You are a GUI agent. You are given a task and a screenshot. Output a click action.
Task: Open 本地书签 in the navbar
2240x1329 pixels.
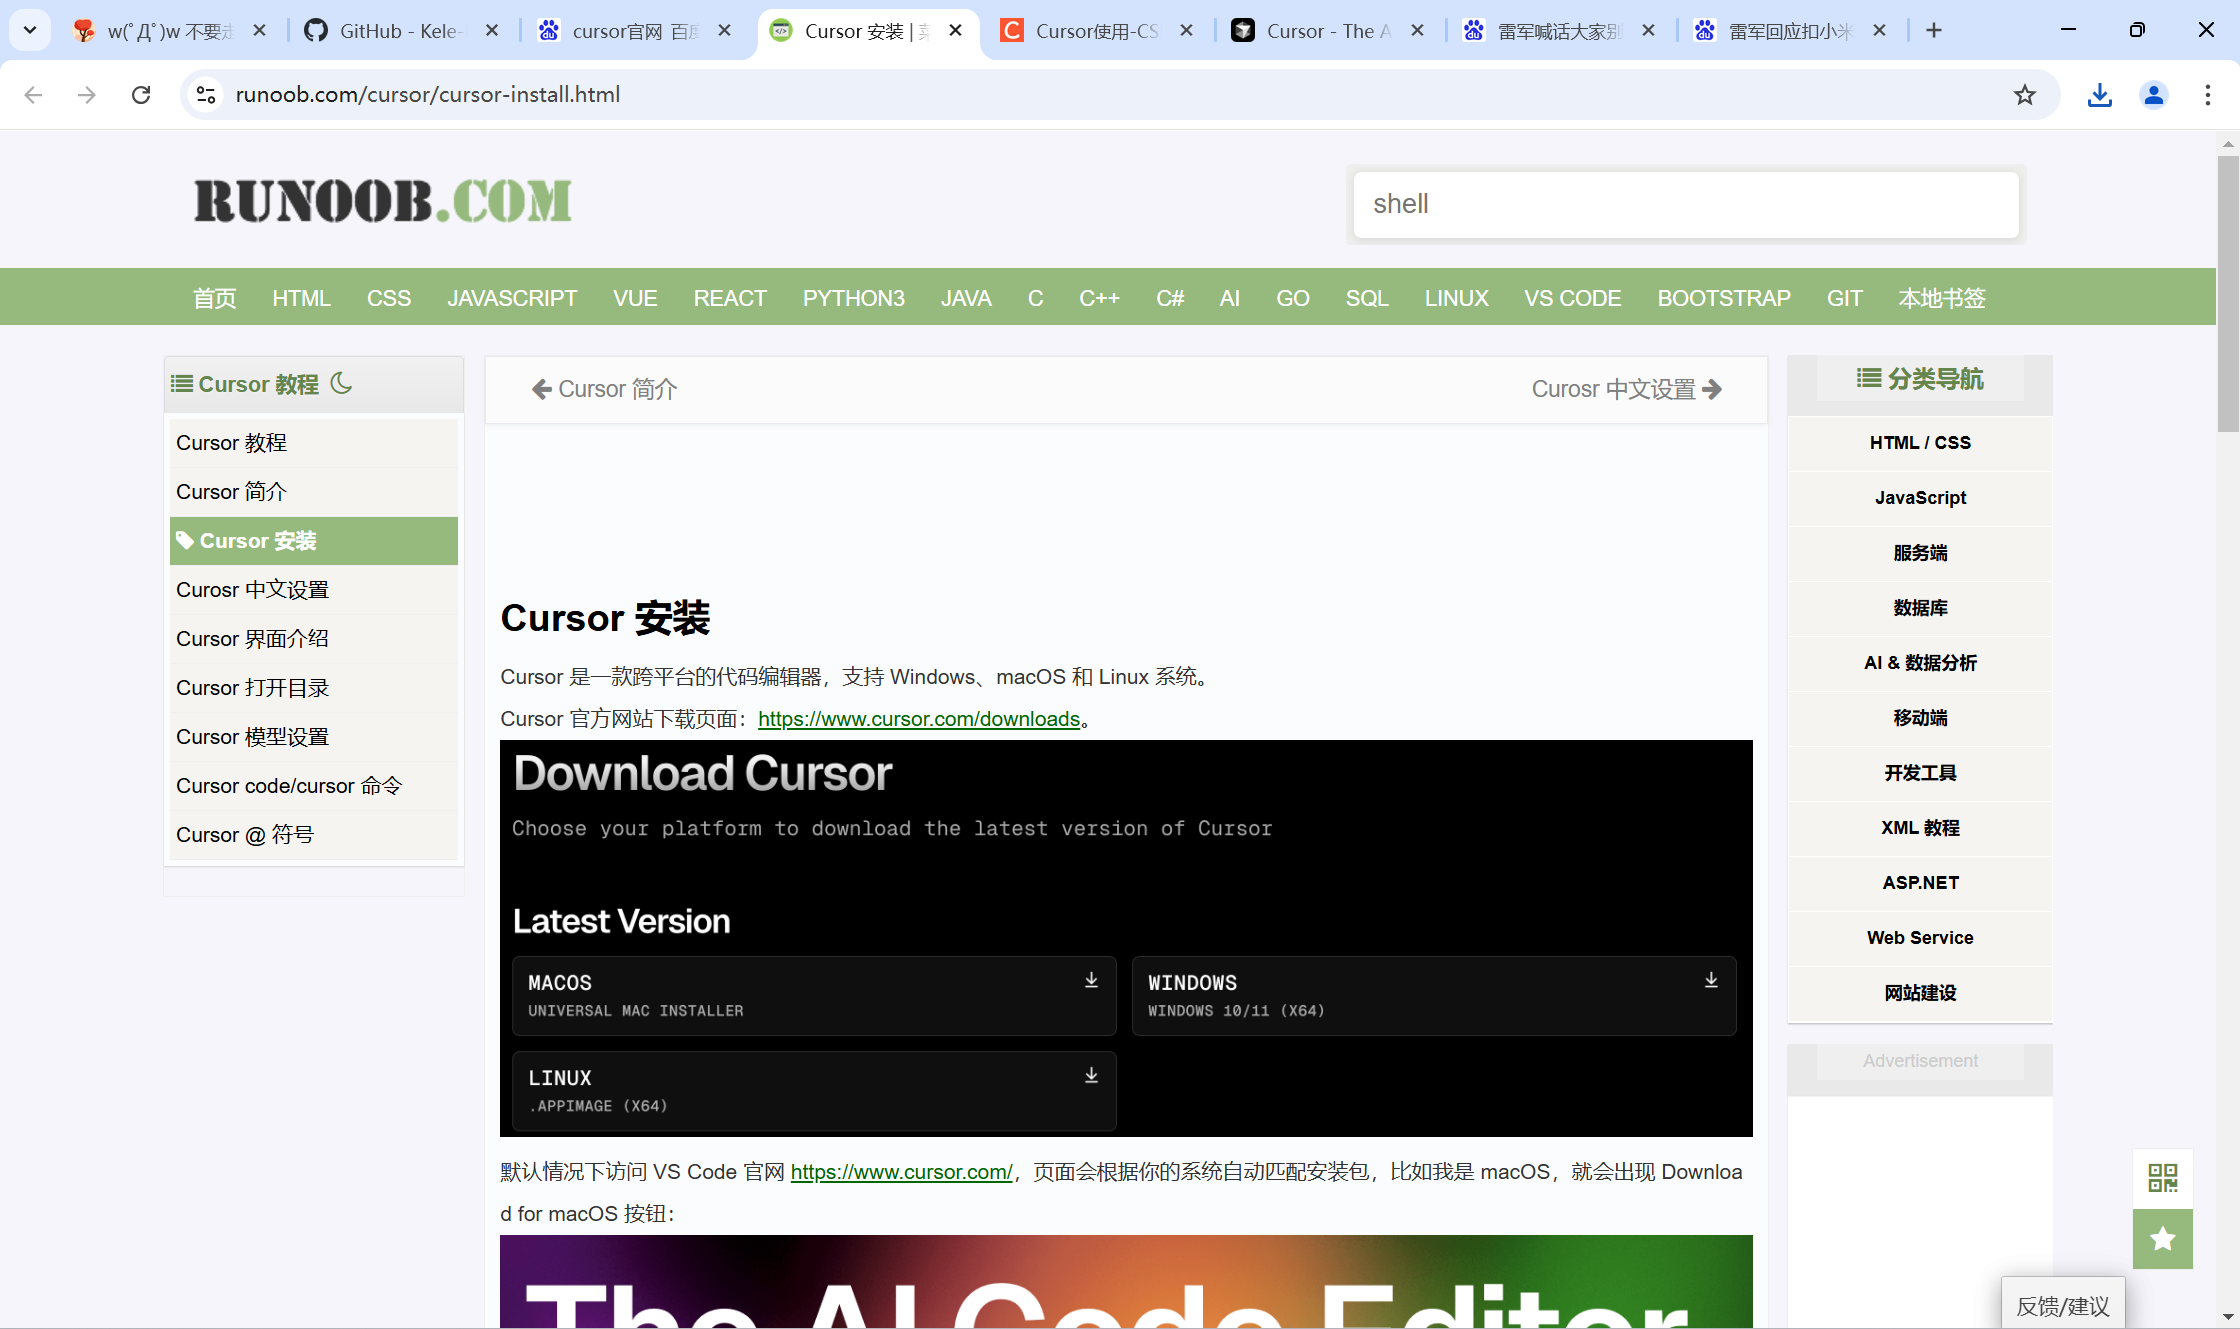point(1942,298)
